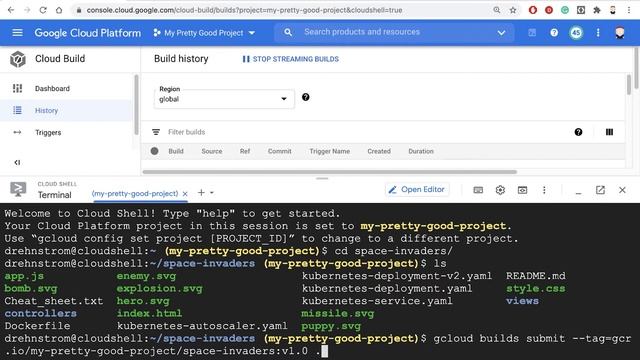Open the Region global dropdown
640x360 pixels.
[224, 98]
